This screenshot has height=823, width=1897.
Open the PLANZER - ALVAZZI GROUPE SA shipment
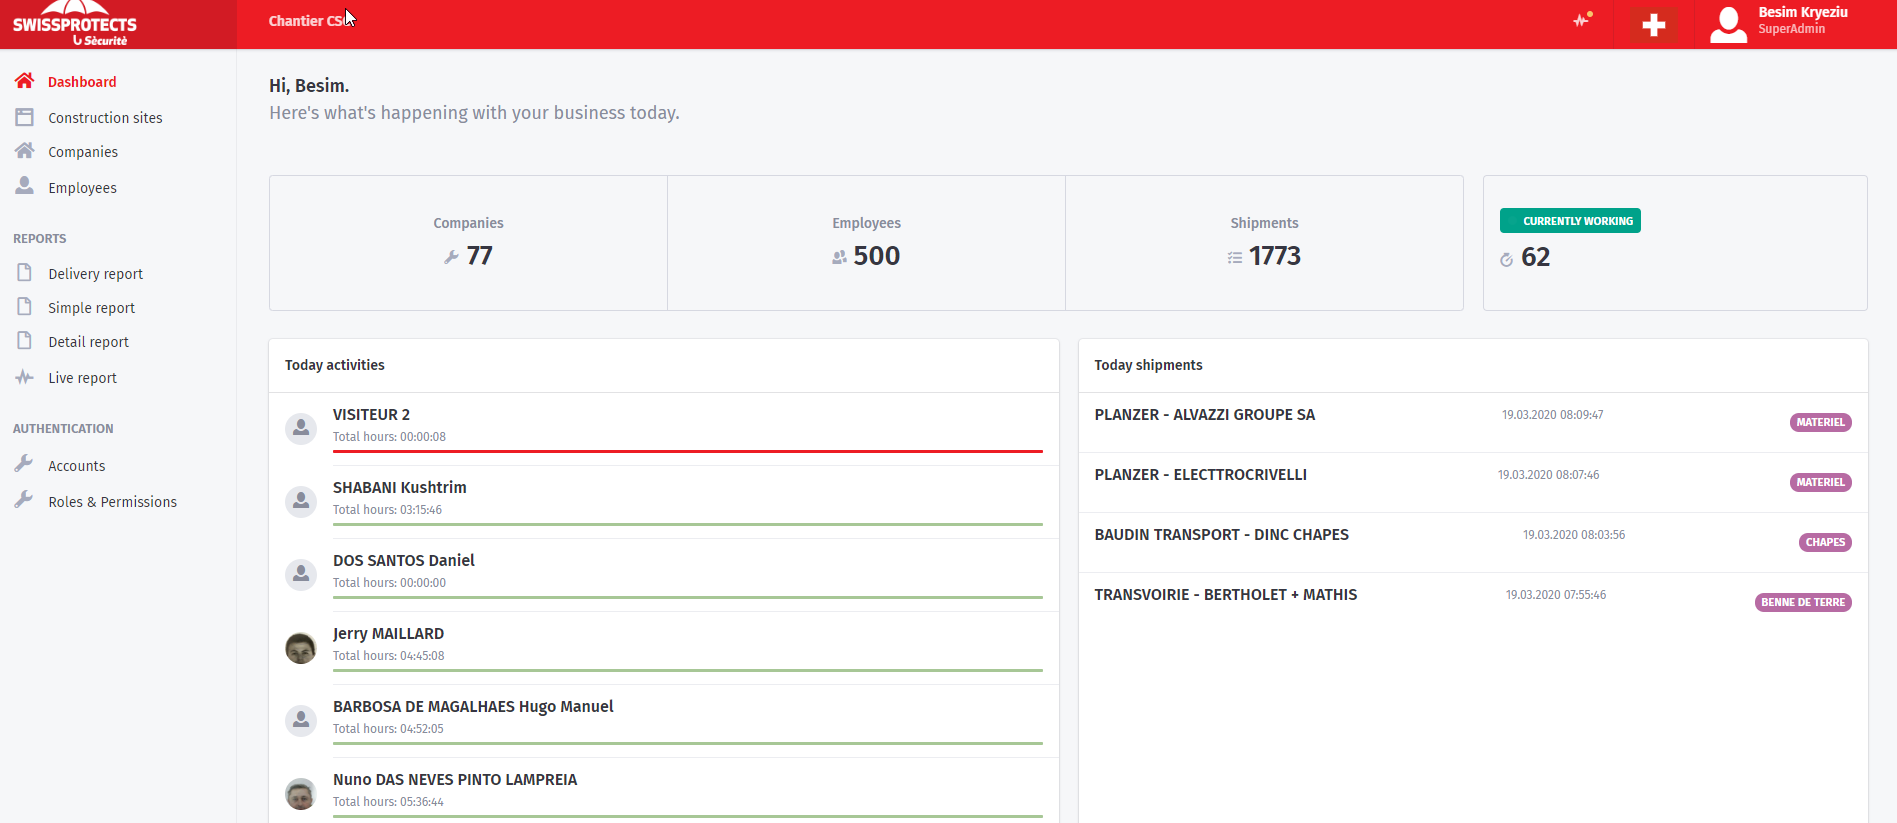point(1204,415)
